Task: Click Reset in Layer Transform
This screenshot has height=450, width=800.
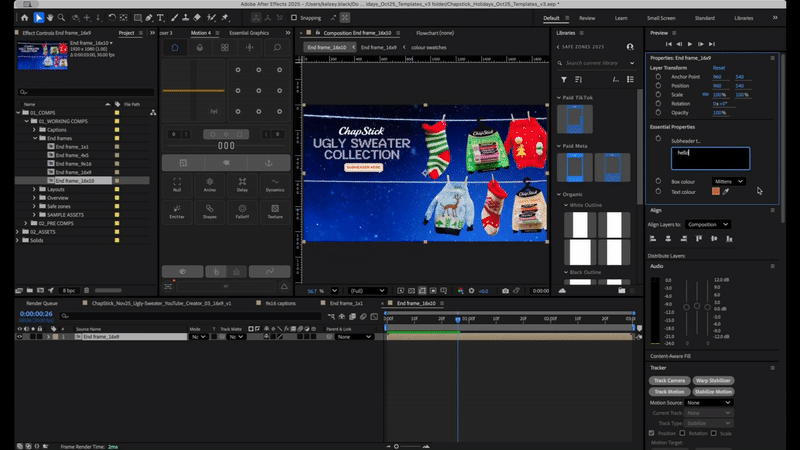Action: pyautogui.click(x=719, y=68)
